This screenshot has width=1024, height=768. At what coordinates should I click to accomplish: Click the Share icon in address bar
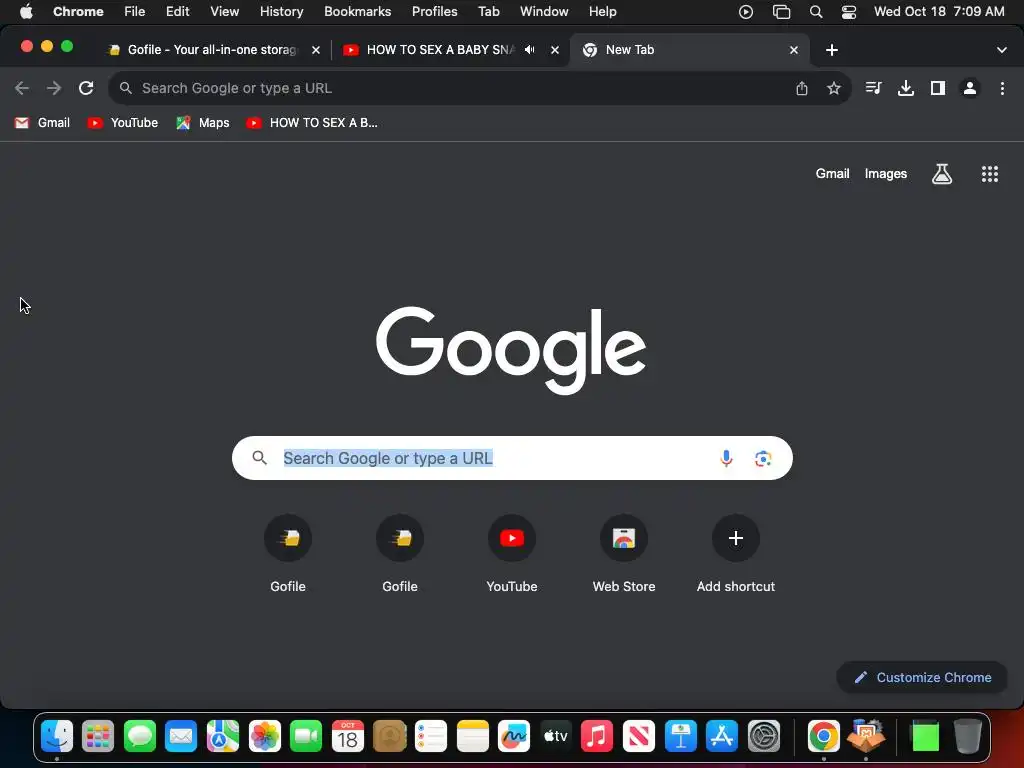[802, 88]
